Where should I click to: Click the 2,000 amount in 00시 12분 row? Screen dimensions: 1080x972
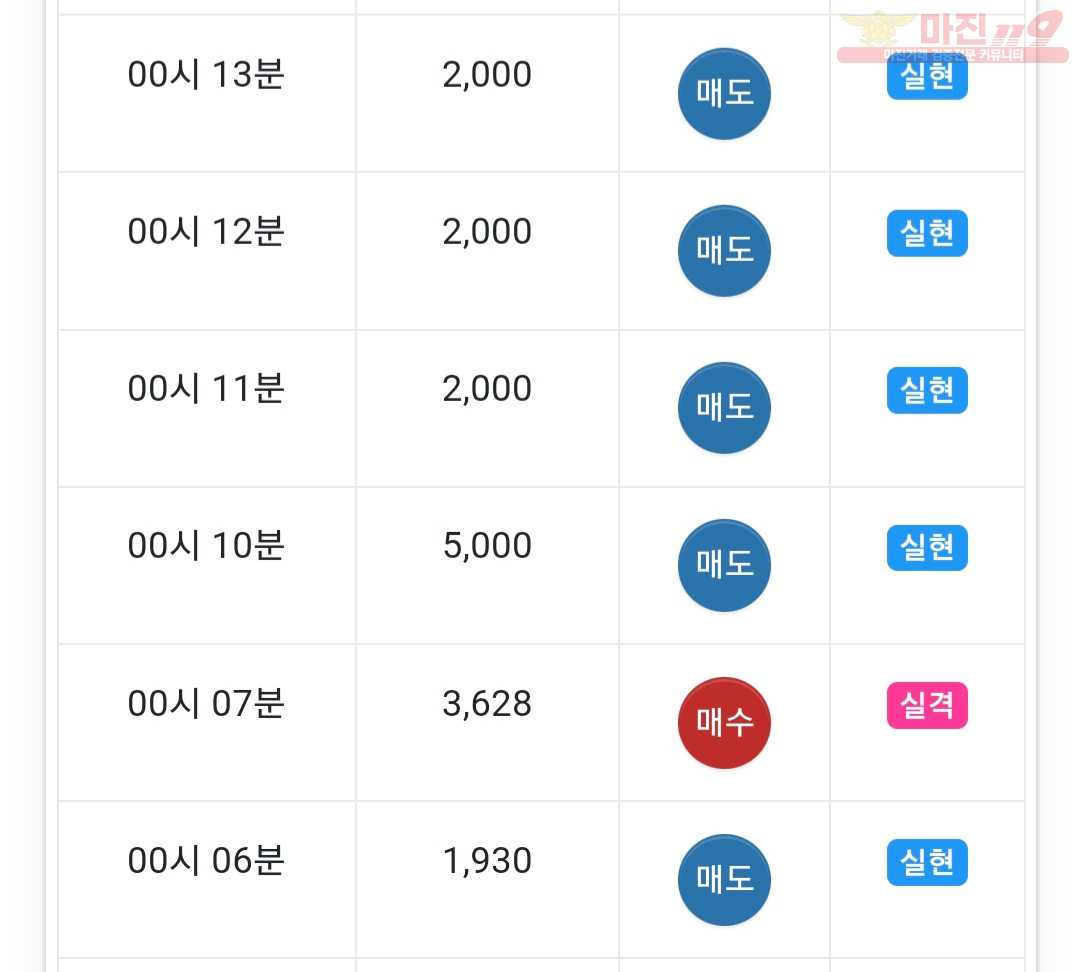487,231
